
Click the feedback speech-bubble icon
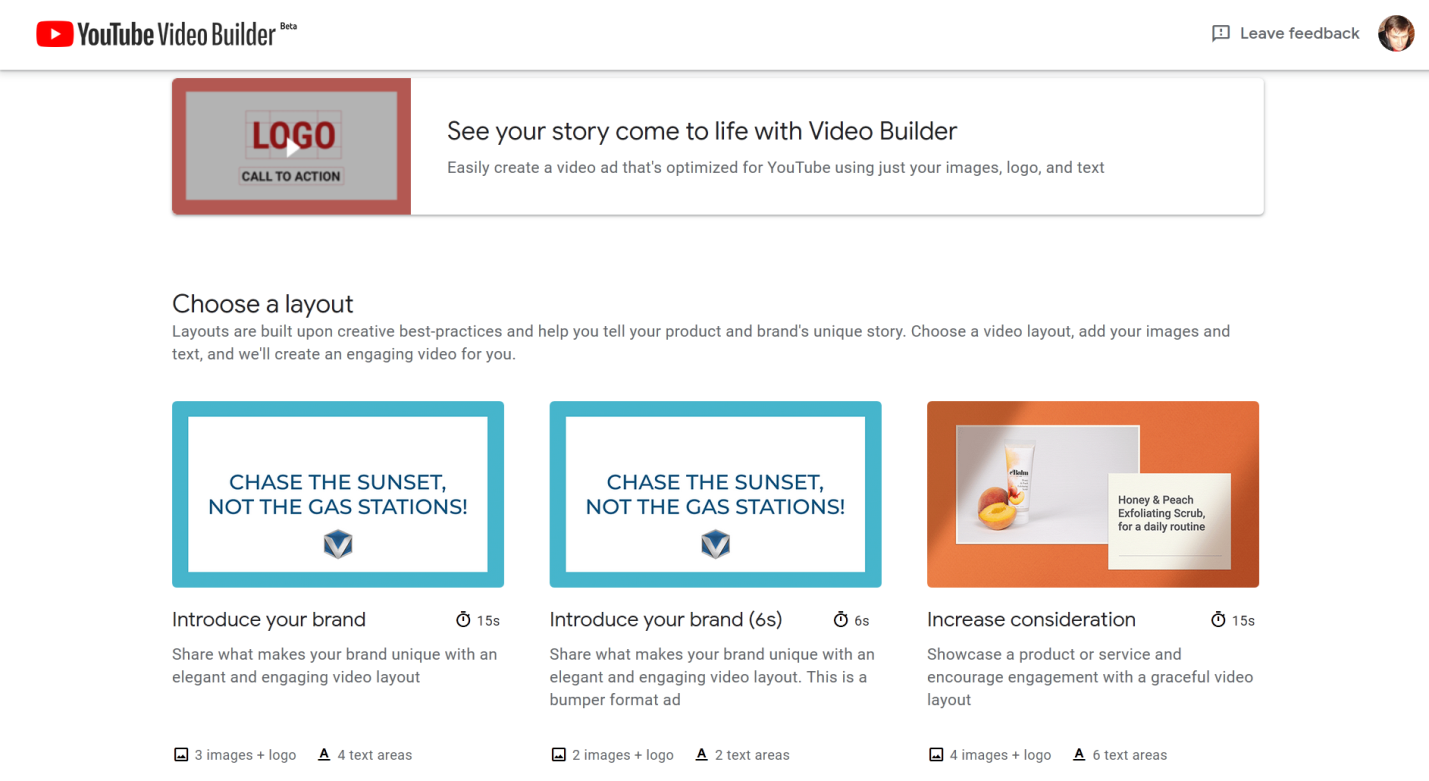click(x=1220, y=33)
